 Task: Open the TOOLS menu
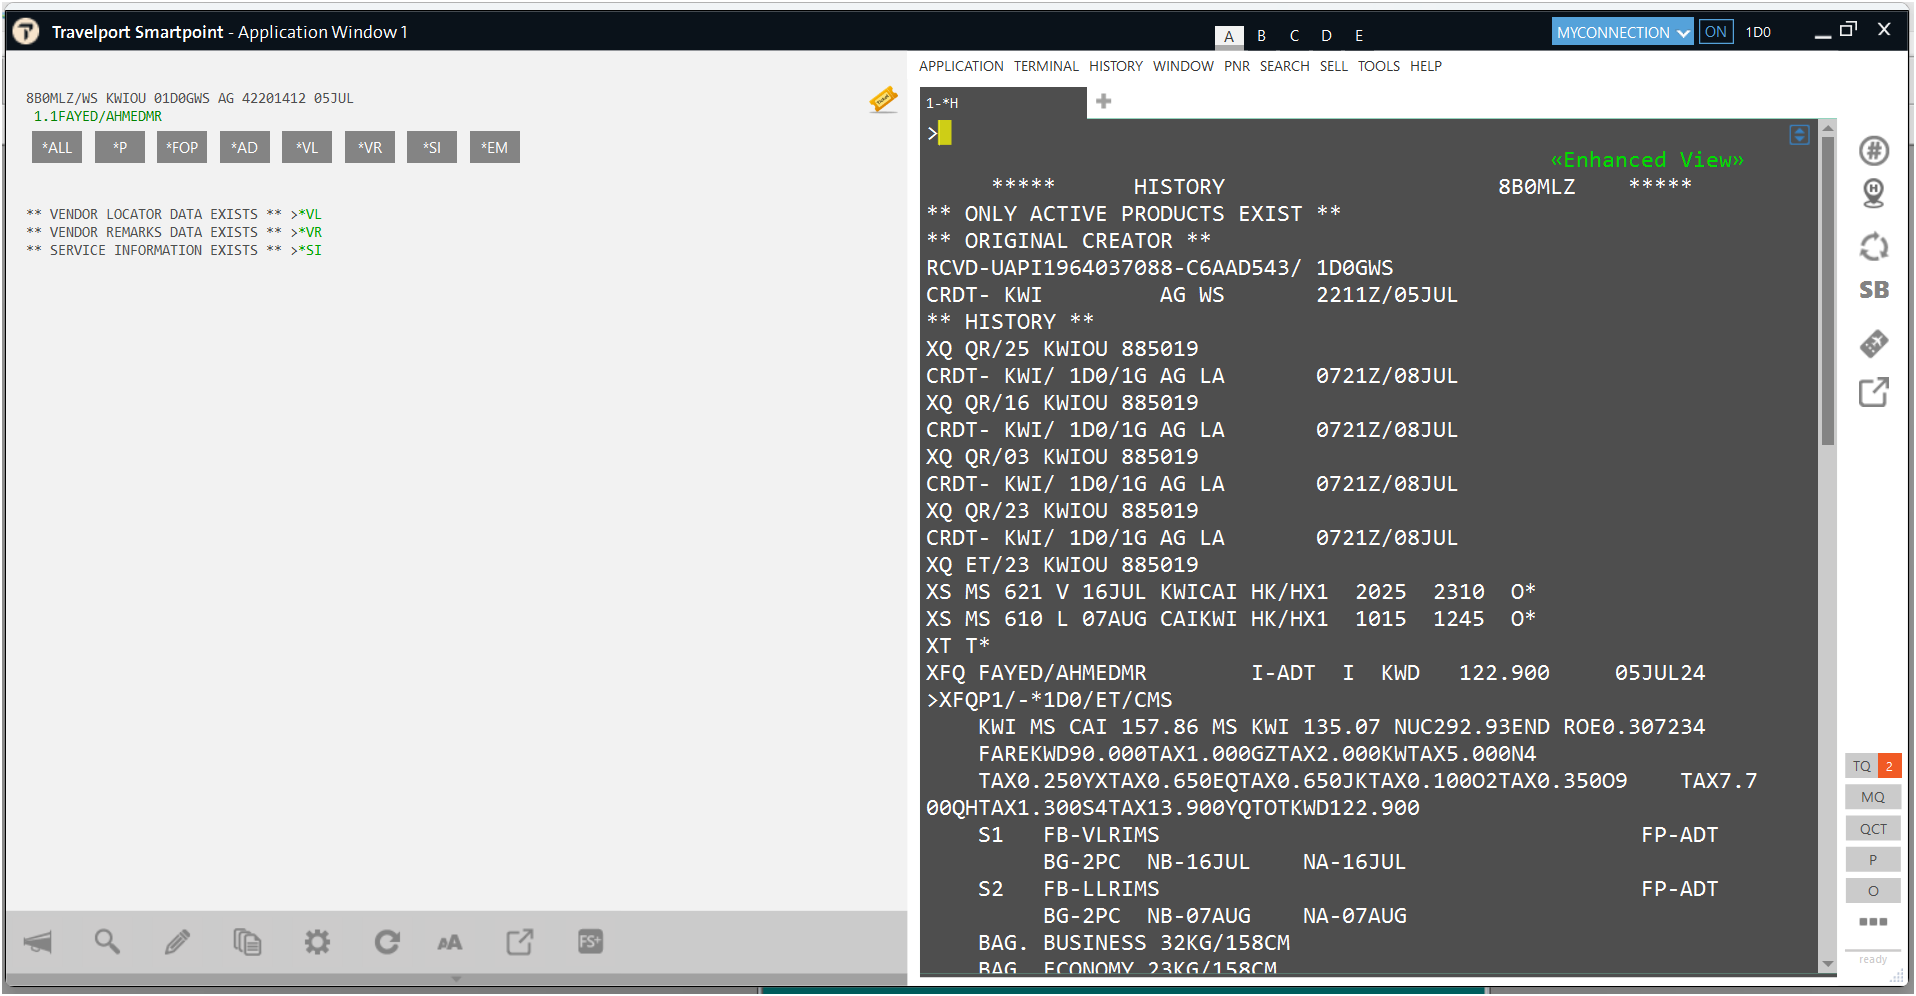coord(1379,66)
